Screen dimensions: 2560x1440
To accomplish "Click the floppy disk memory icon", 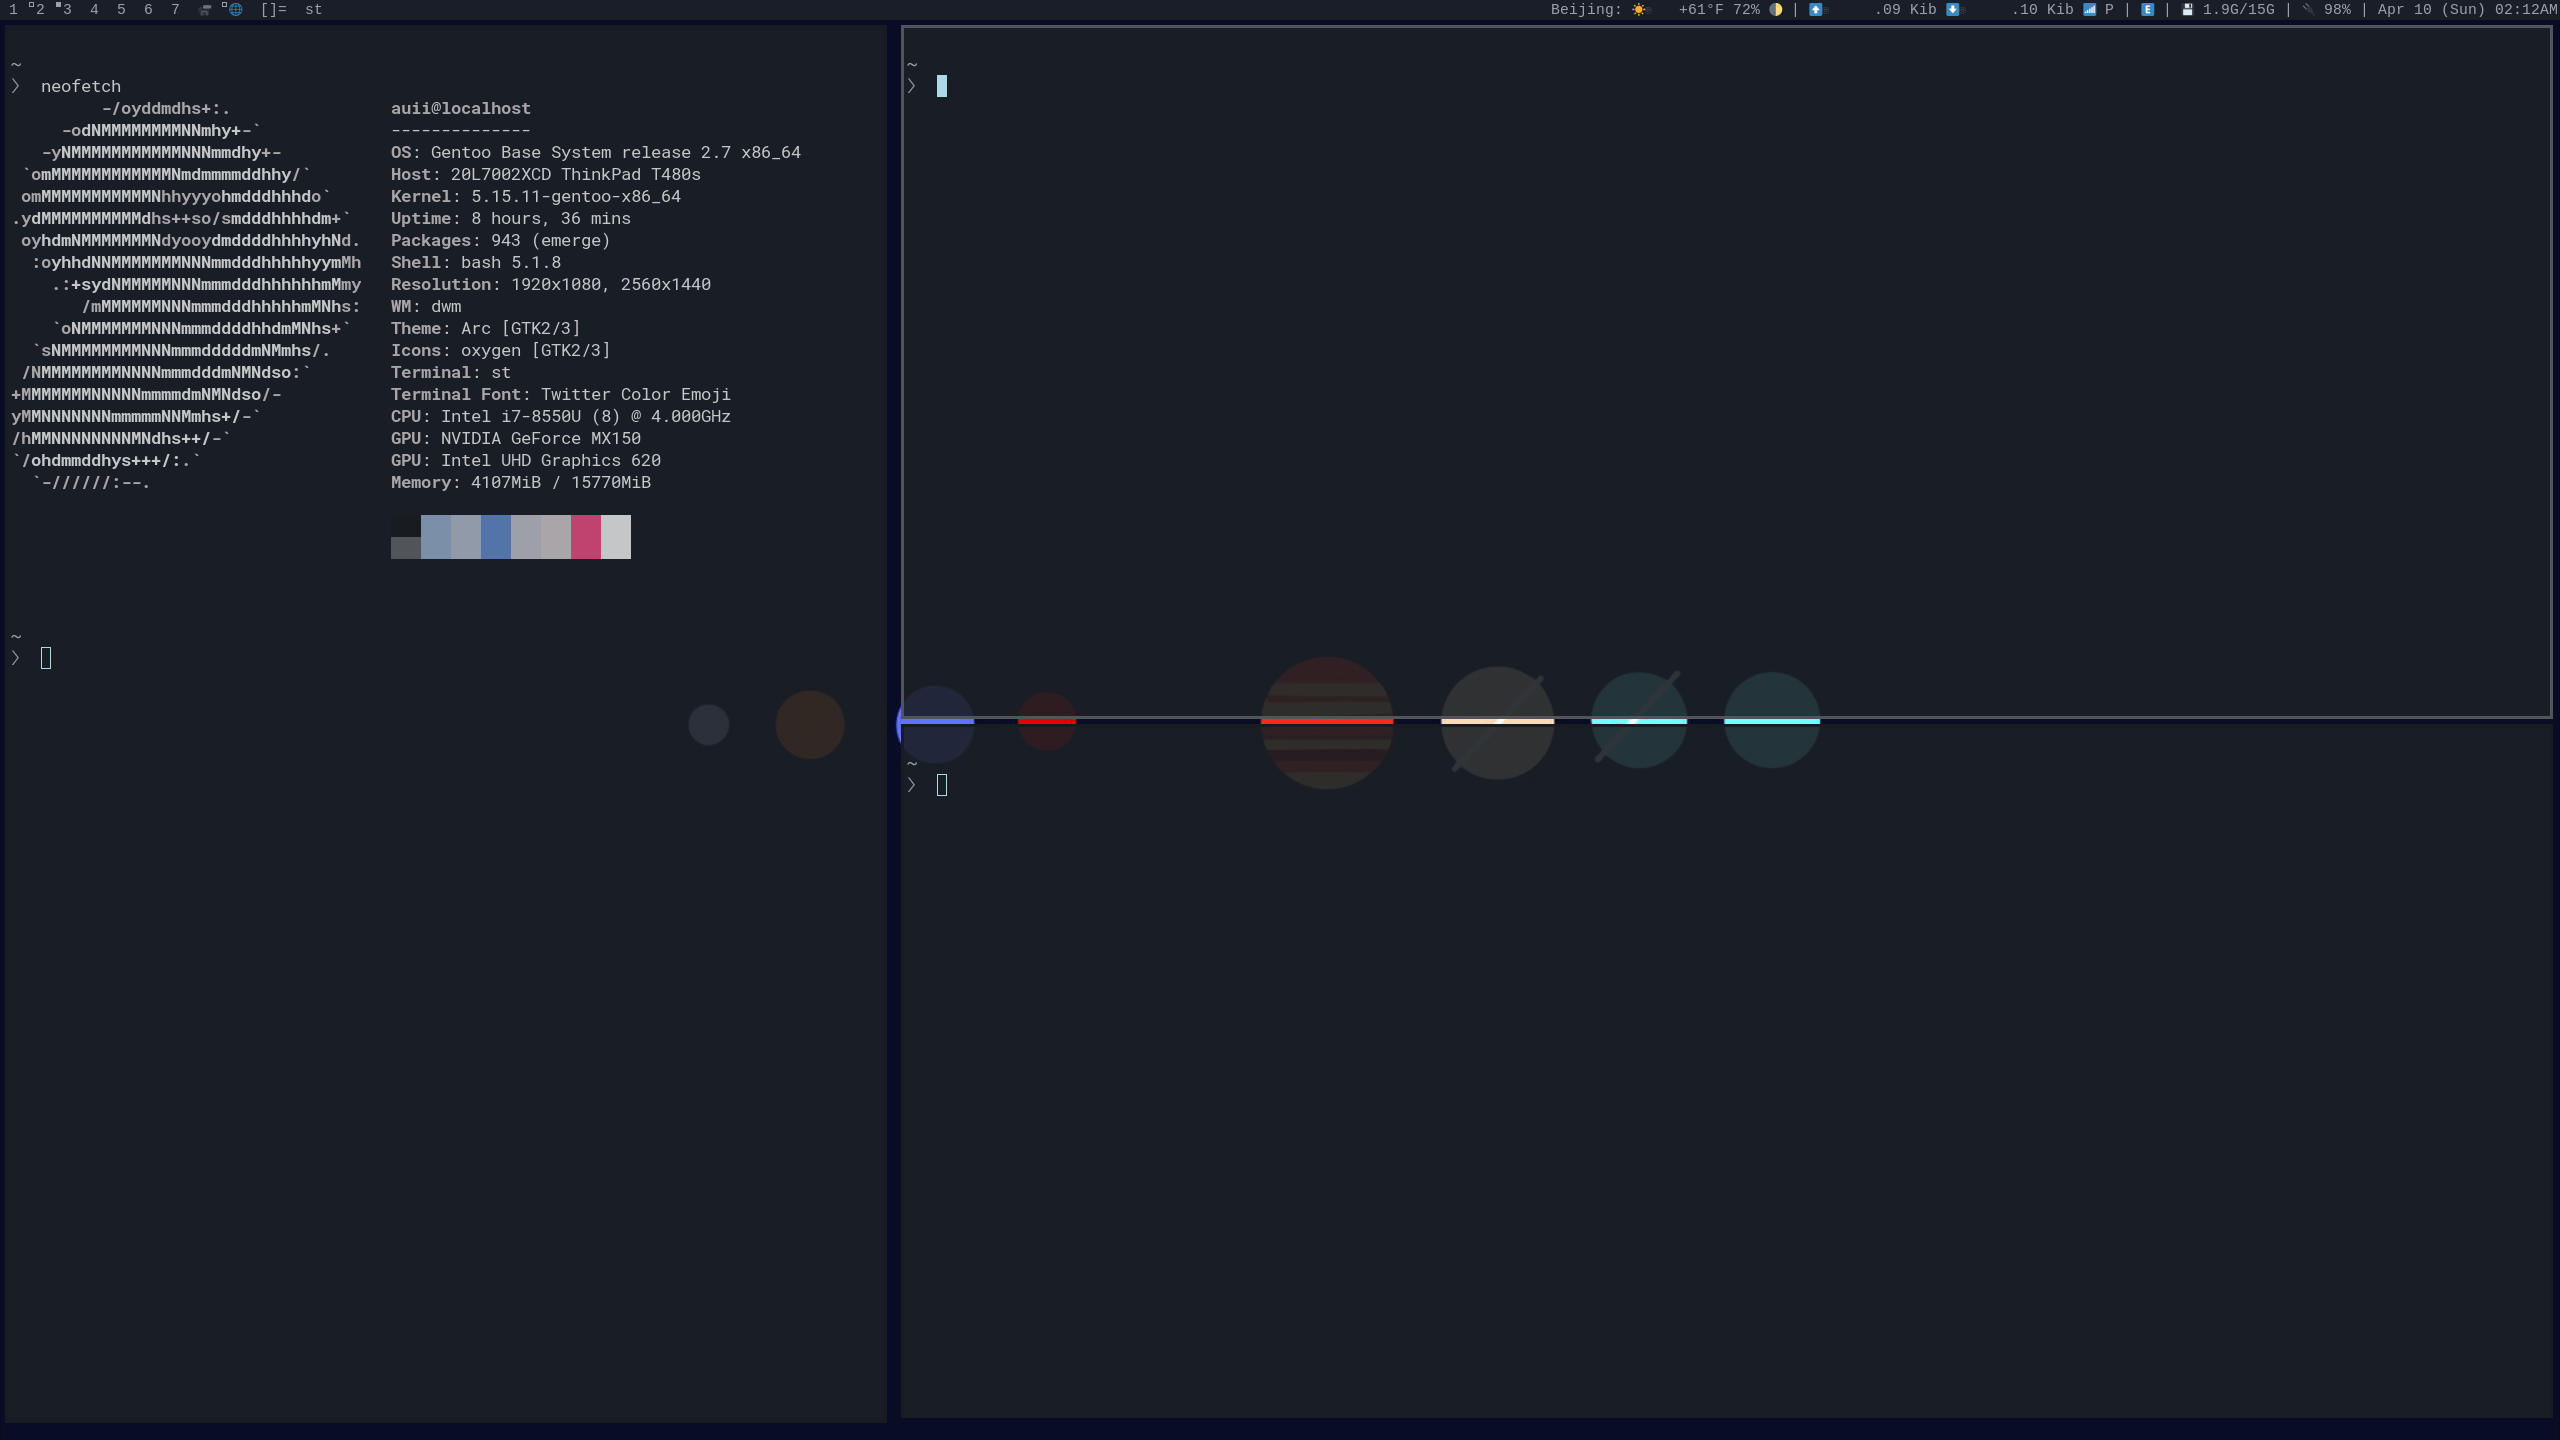I will click(2187, 10).
